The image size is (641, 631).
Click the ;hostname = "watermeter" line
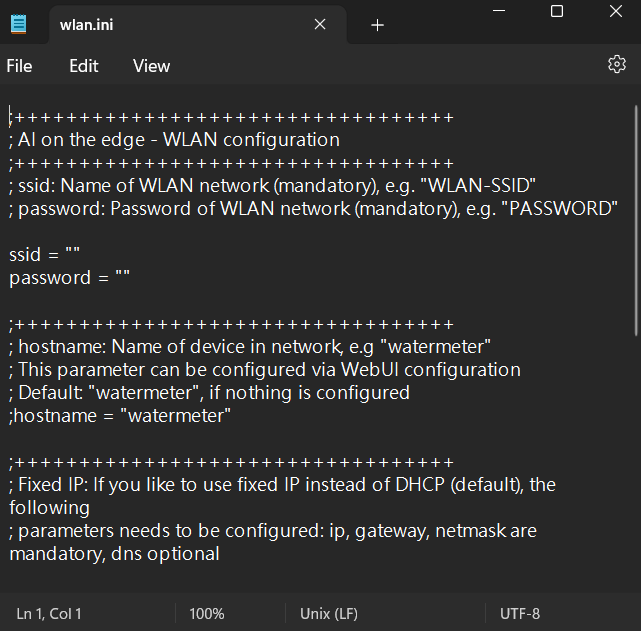tap(120, 415)
